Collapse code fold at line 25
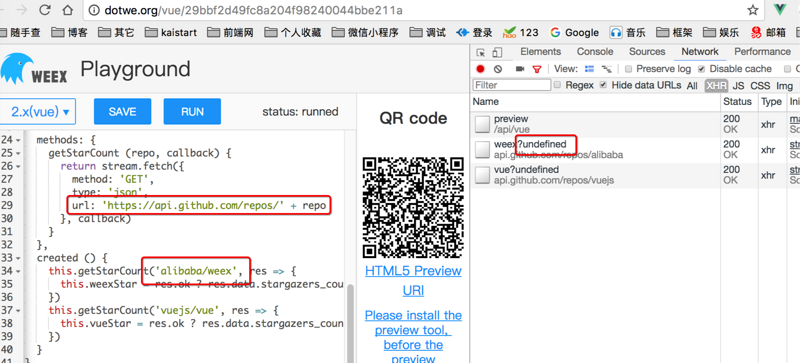Screen dimensions: 800x363 19,153
